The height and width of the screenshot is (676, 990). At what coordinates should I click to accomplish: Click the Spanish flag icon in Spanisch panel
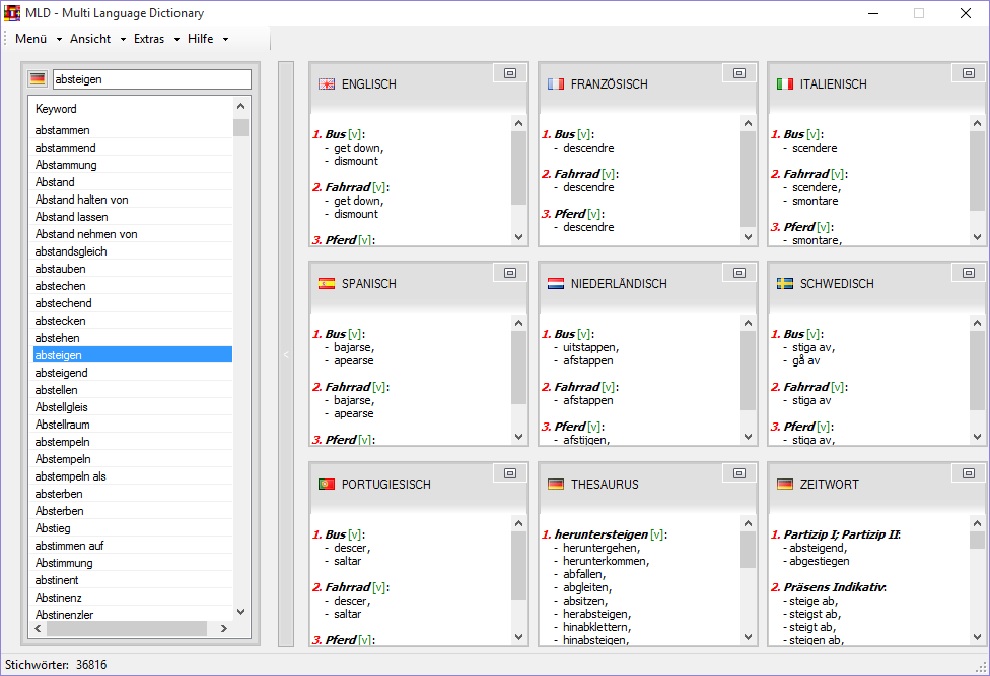326,284
